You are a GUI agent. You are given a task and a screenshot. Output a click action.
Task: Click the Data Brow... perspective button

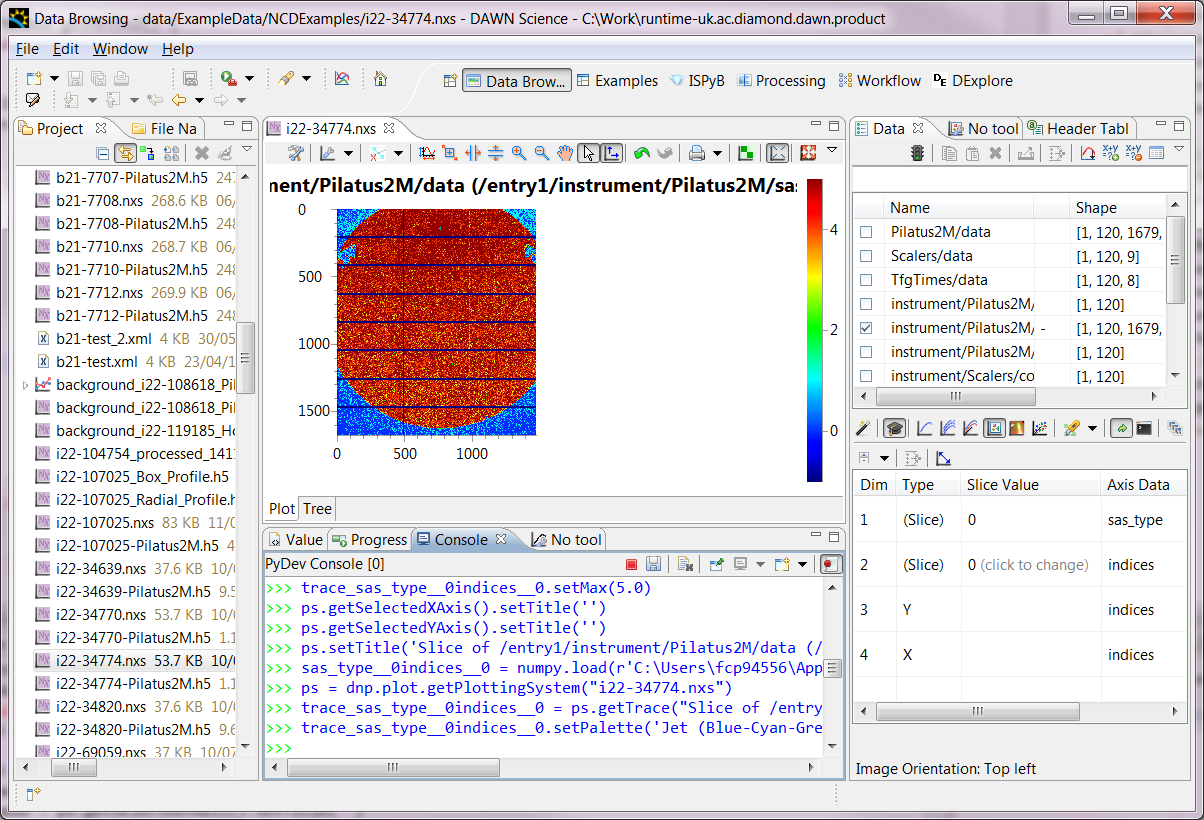pos(517,81)
